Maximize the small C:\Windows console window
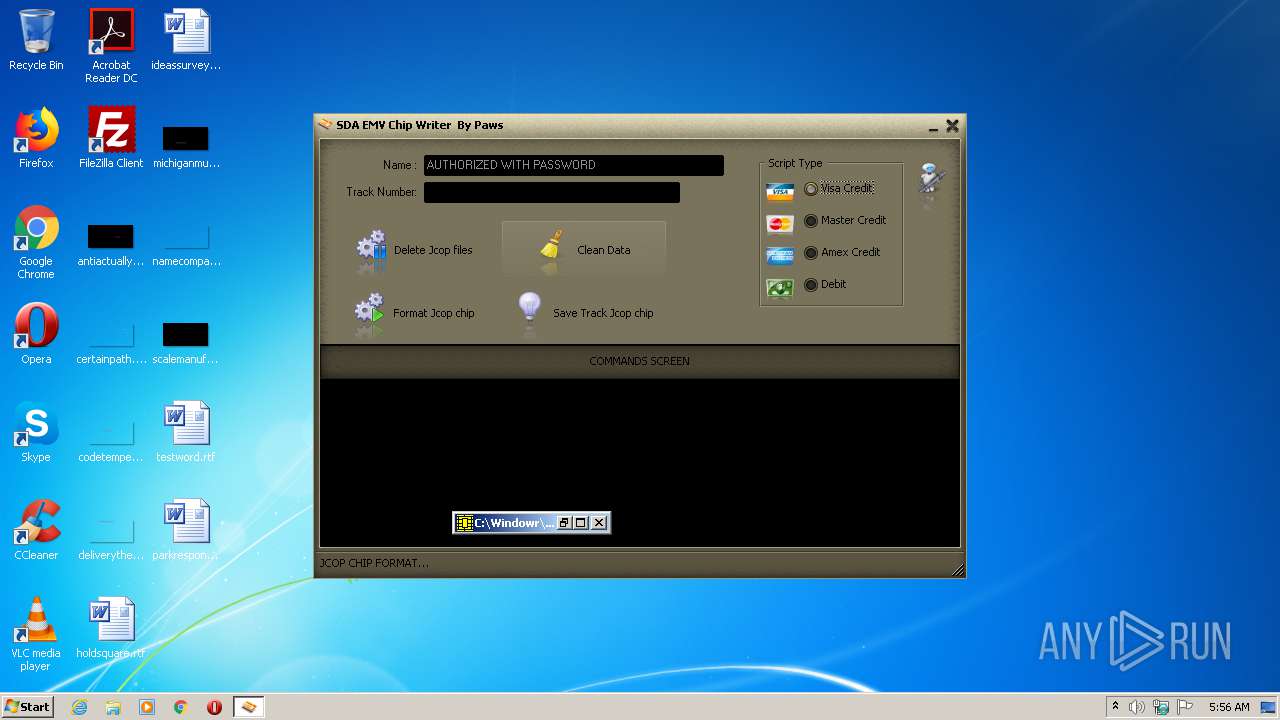This screenshot has height=720, width=1280. pos(581,523)
